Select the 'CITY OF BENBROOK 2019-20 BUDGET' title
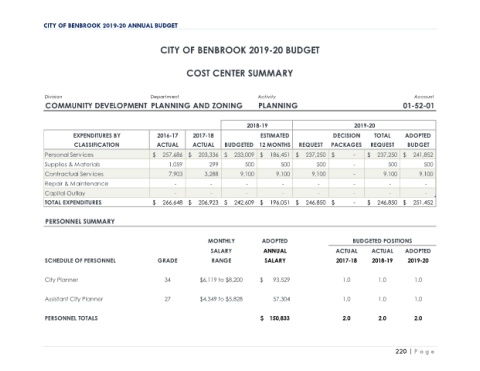Screen dimensions: 480x371 (x=240, y=50)
